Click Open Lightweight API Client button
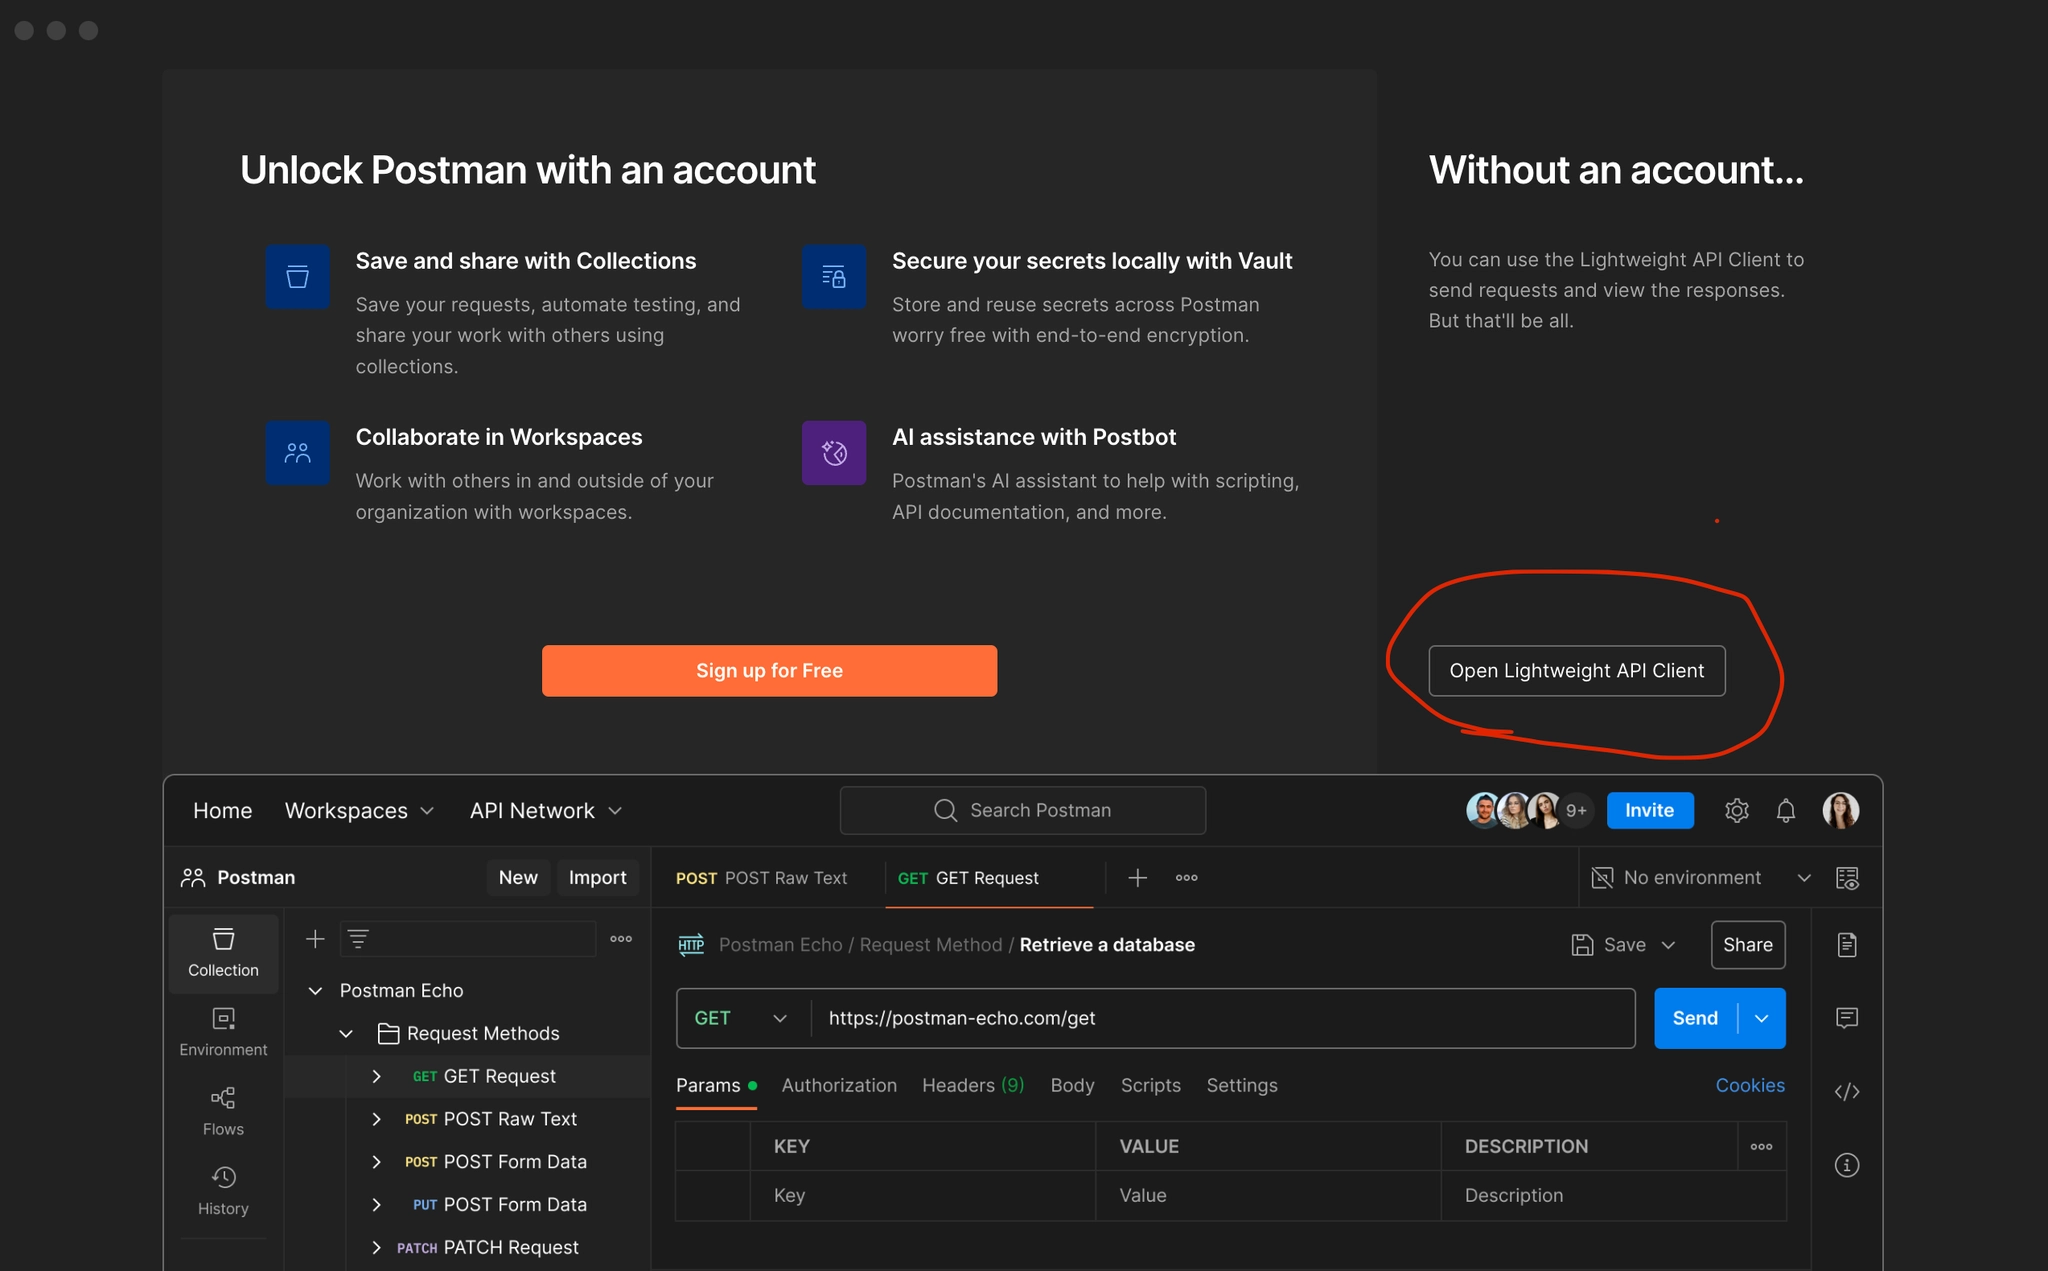 (1576, 670)
